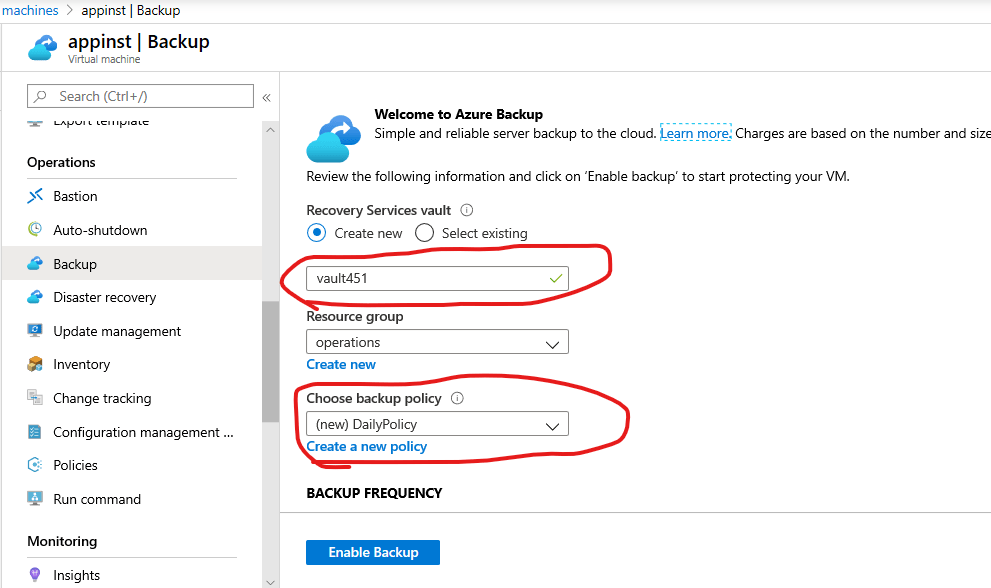Click the Inventory box icon

point(35,364)
